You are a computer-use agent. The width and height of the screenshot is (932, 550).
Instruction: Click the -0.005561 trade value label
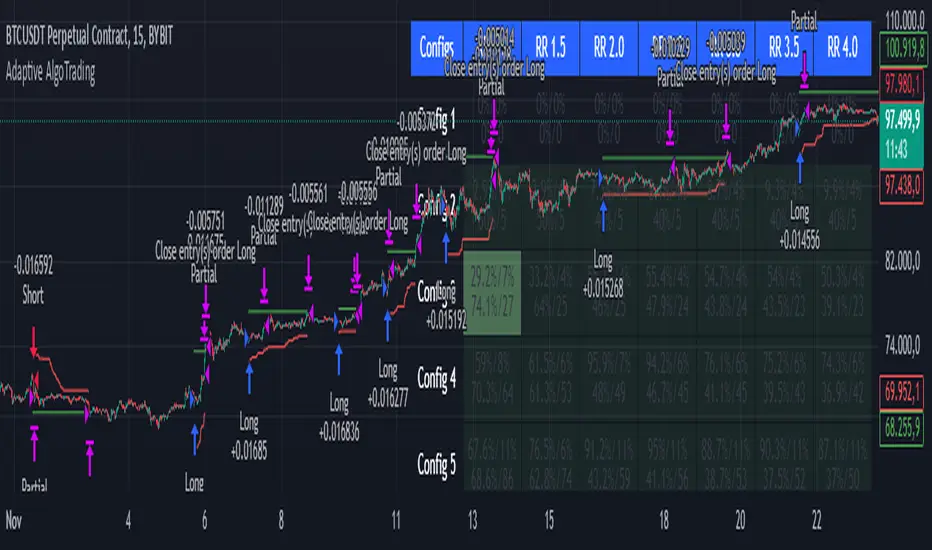click(x=308, y=193)
